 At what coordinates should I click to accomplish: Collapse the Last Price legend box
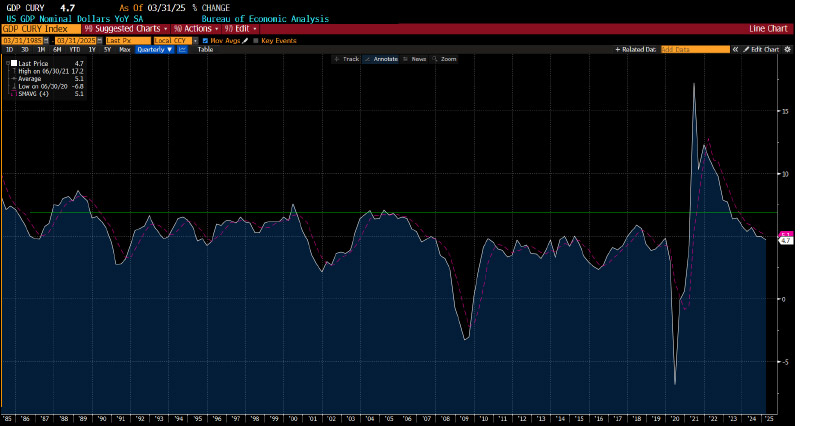[x=7, y=63]
